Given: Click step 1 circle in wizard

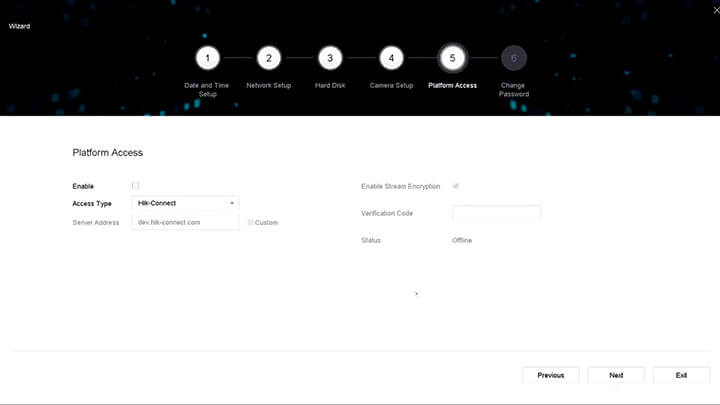Looking at the screenshot, I should 207,58.
